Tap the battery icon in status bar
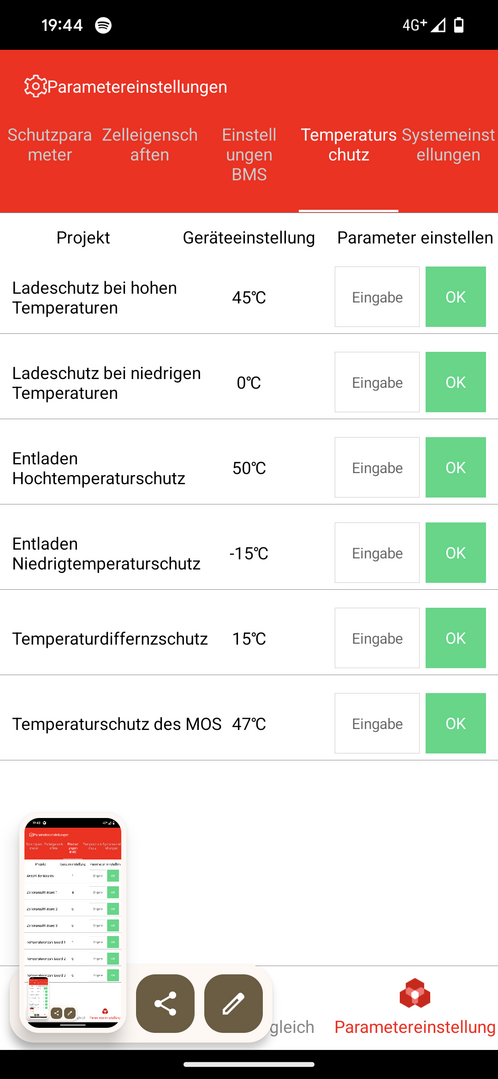Image resolution: width=498 pixels, height=1079 pixels. point(459,25)
